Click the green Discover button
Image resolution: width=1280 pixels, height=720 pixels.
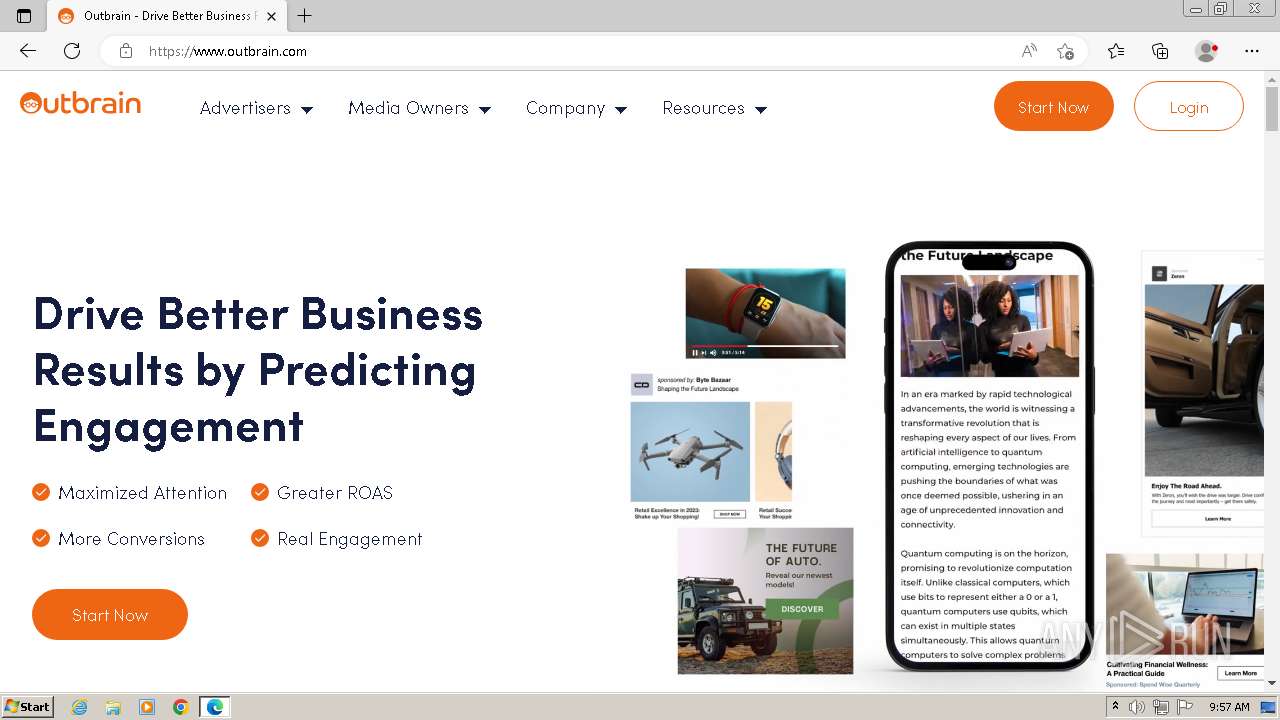[x=802, y=608]
